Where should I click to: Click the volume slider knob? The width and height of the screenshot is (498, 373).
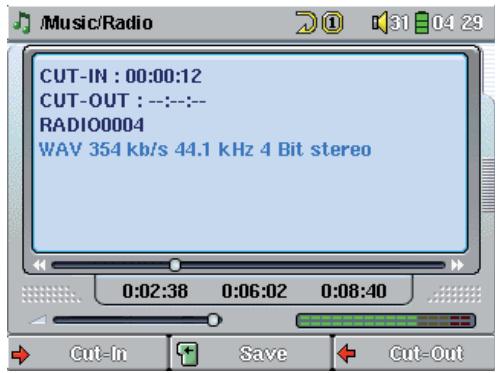pyautogui.click(x=213, y=320)
